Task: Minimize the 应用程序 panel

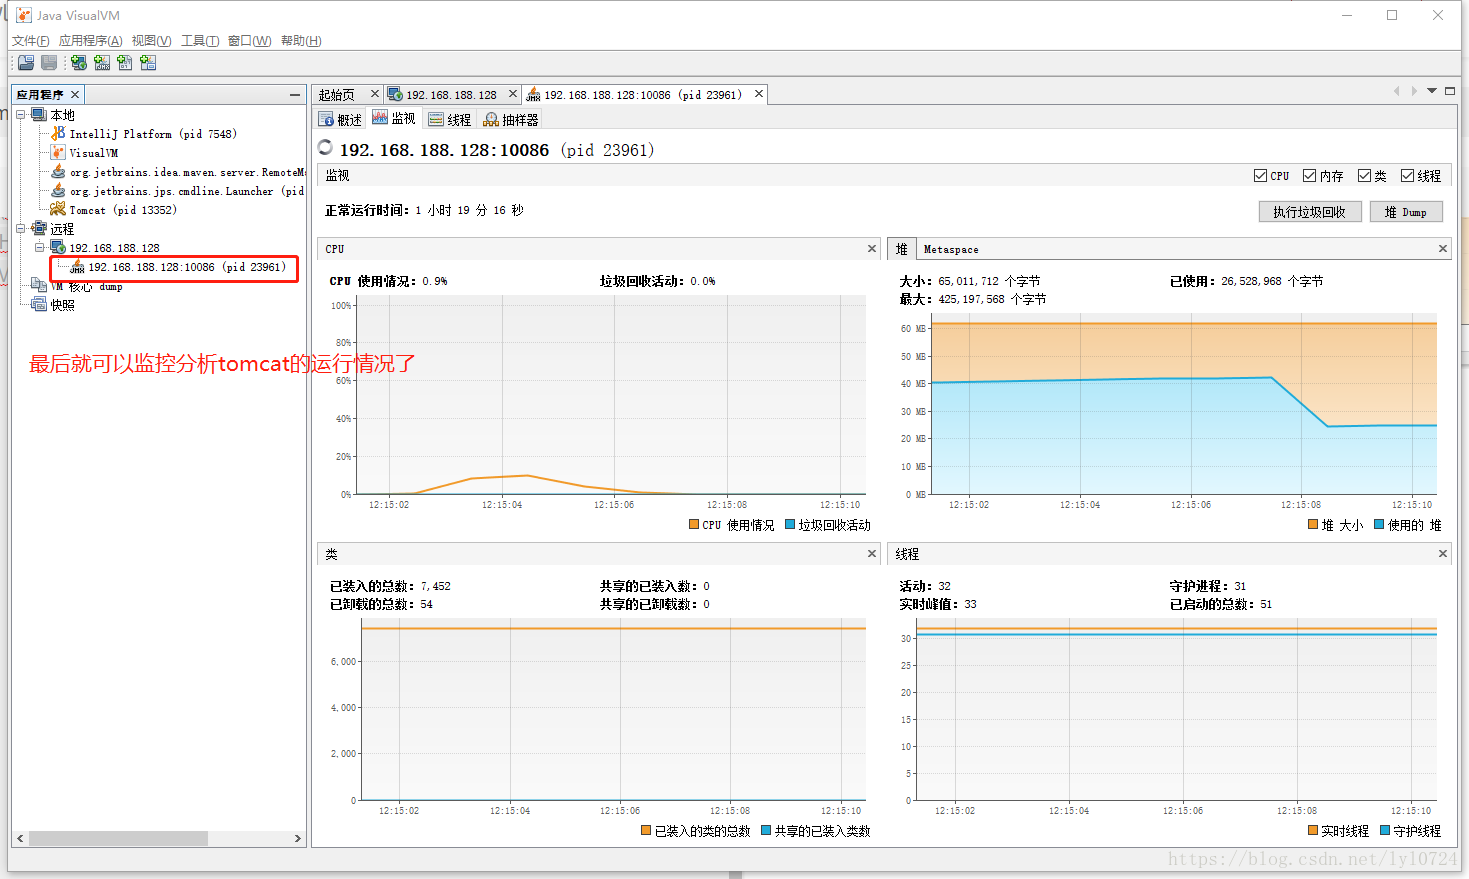Action: [295, 95]
